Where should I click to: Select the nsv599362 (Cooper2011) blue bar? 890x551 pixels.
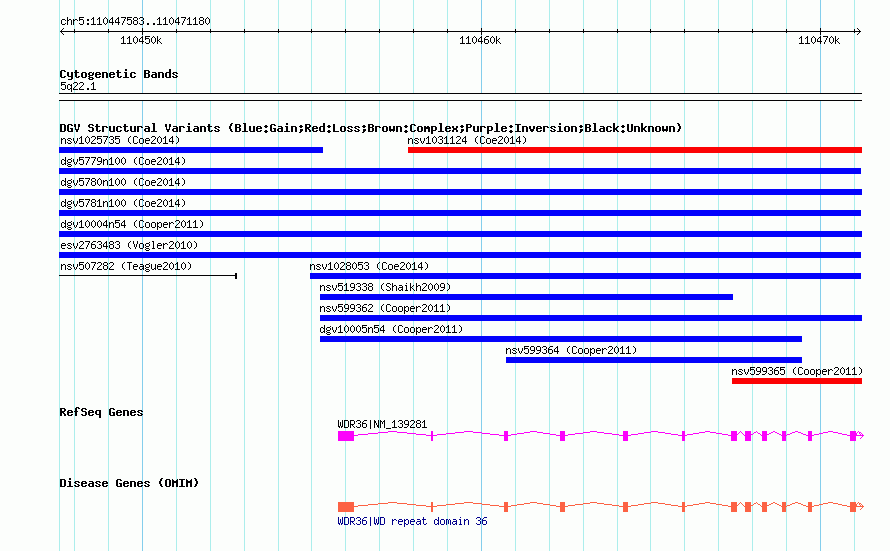[591, 318]
